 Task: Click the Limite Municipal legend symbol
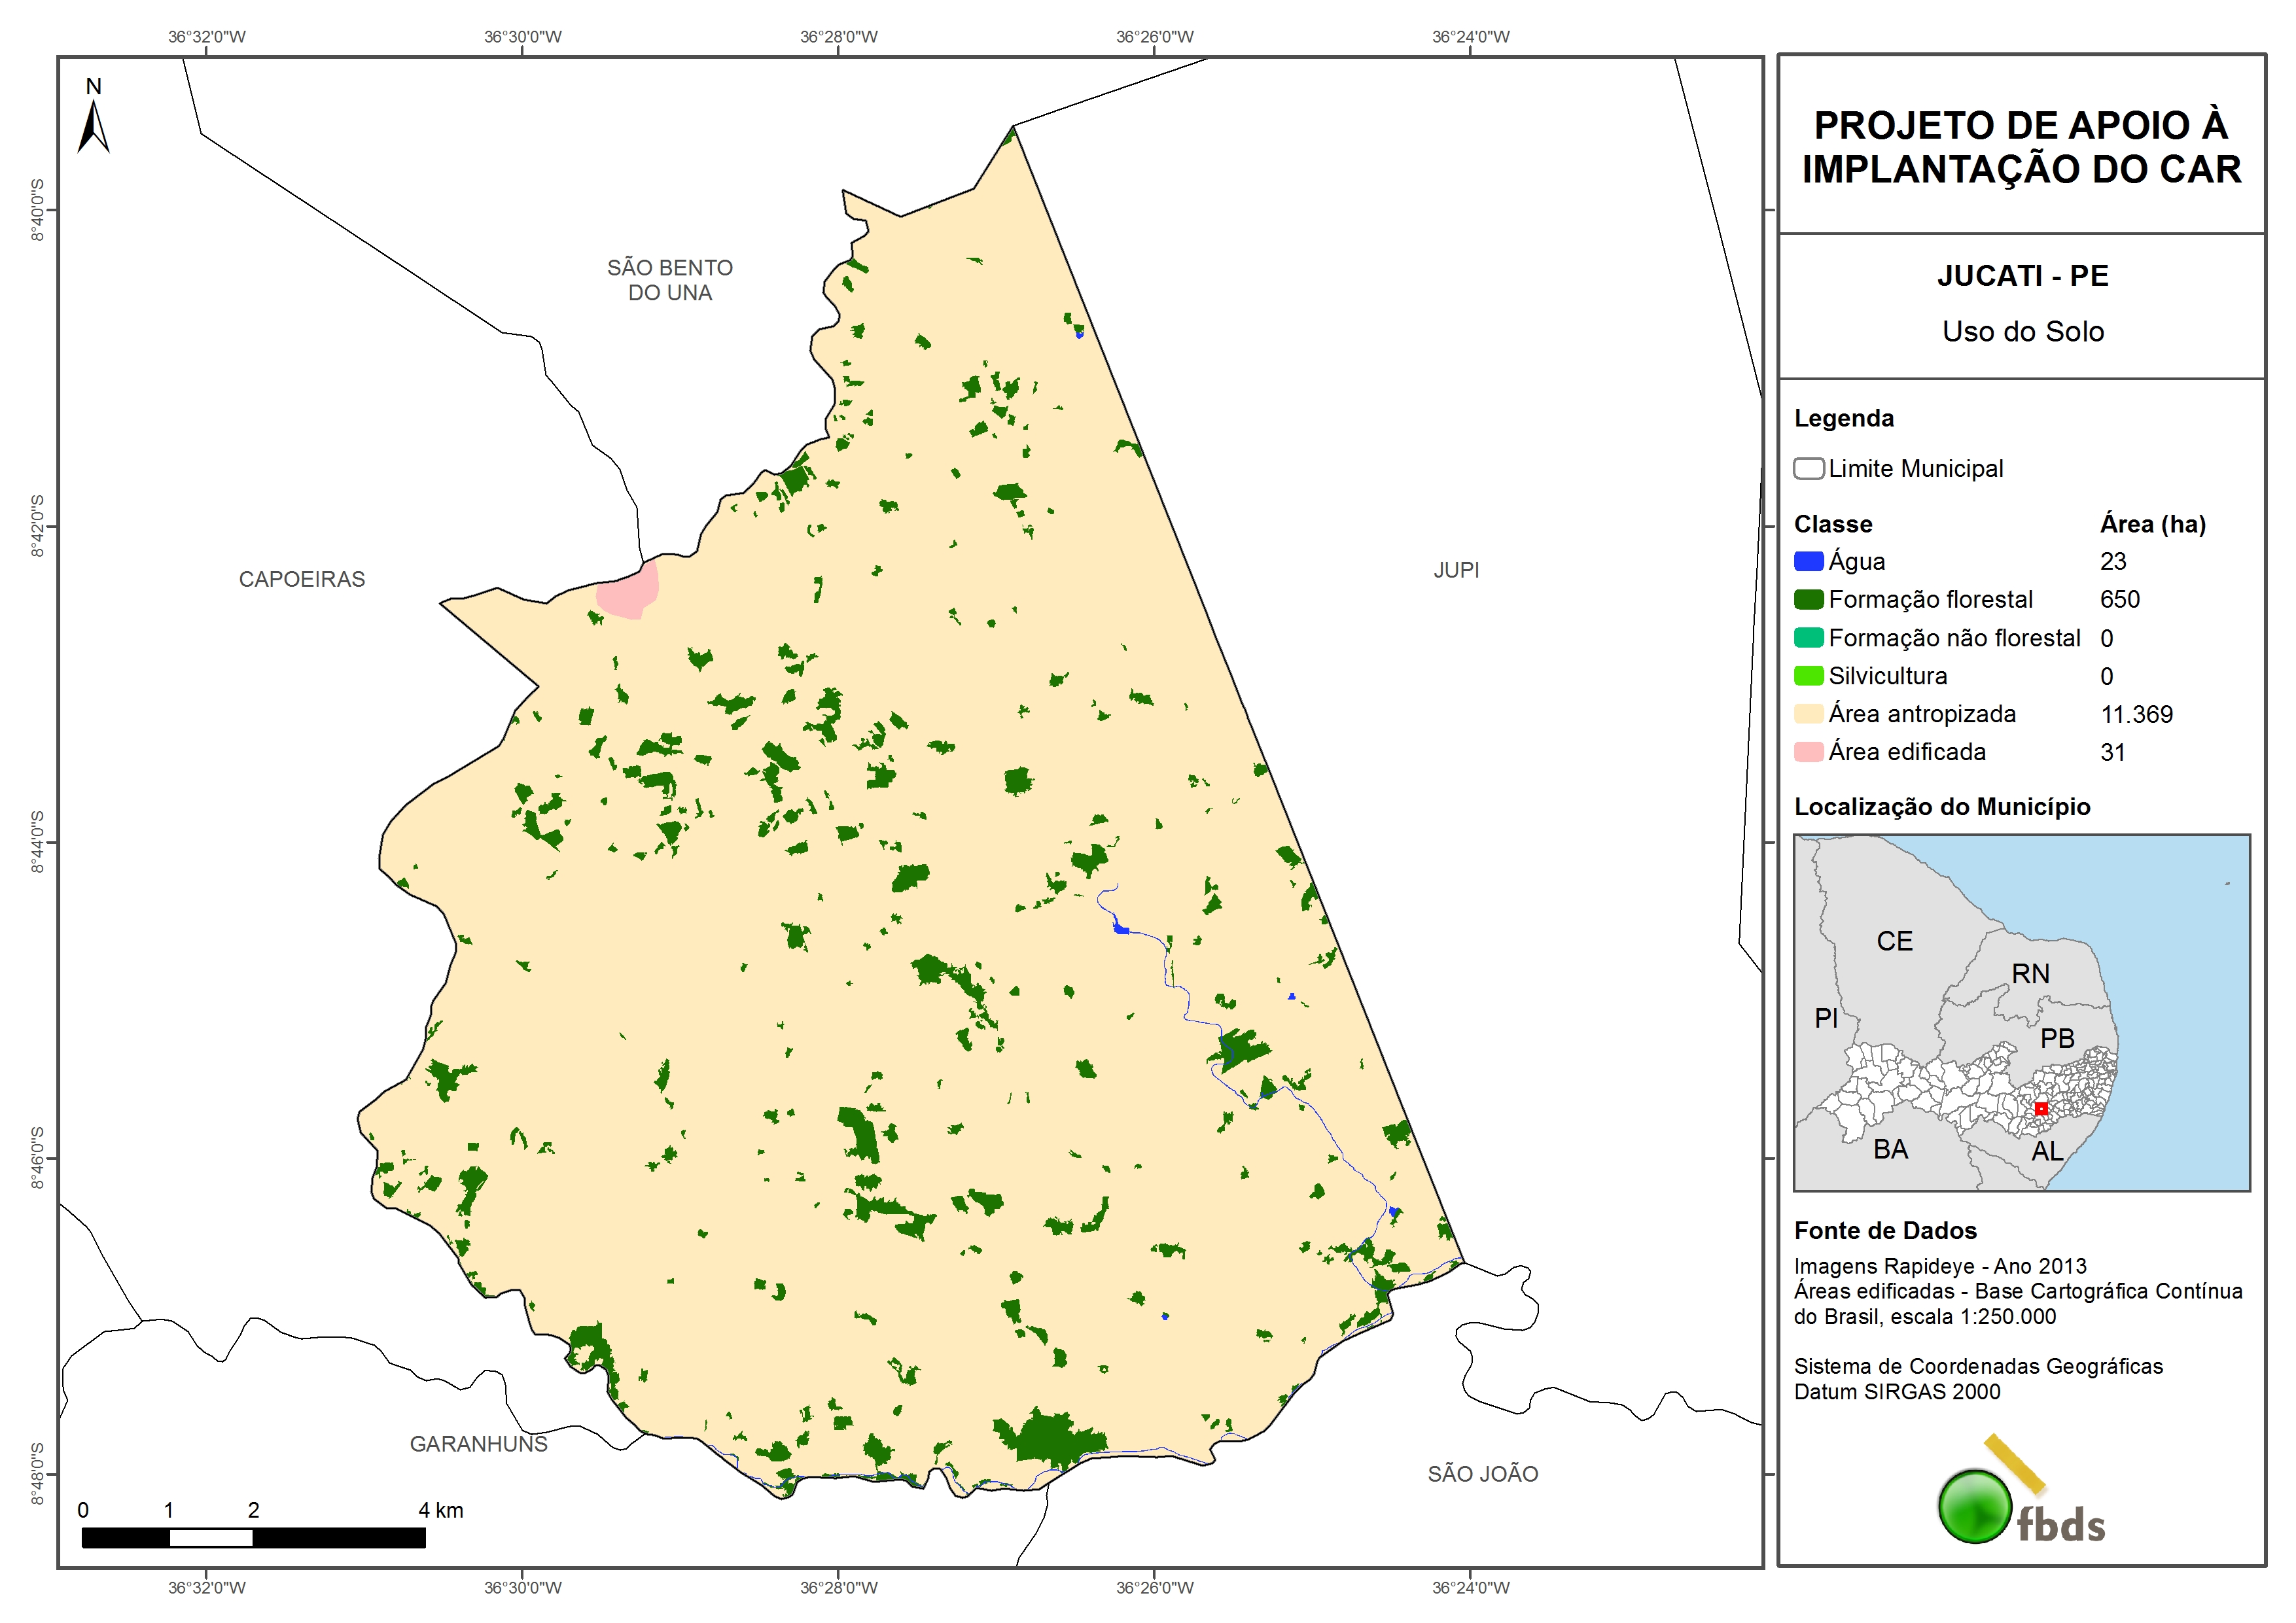click(x=1808, y=468)
